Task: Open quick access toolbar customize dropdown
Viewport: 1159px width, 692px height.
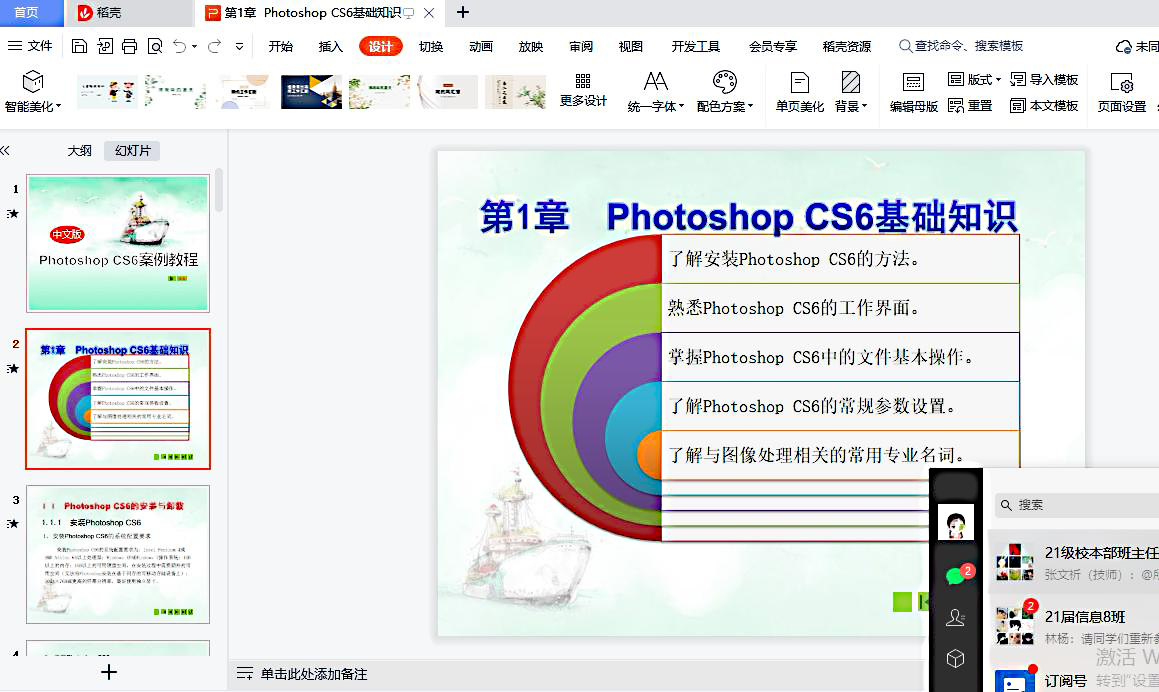Action: coord(239,47)
